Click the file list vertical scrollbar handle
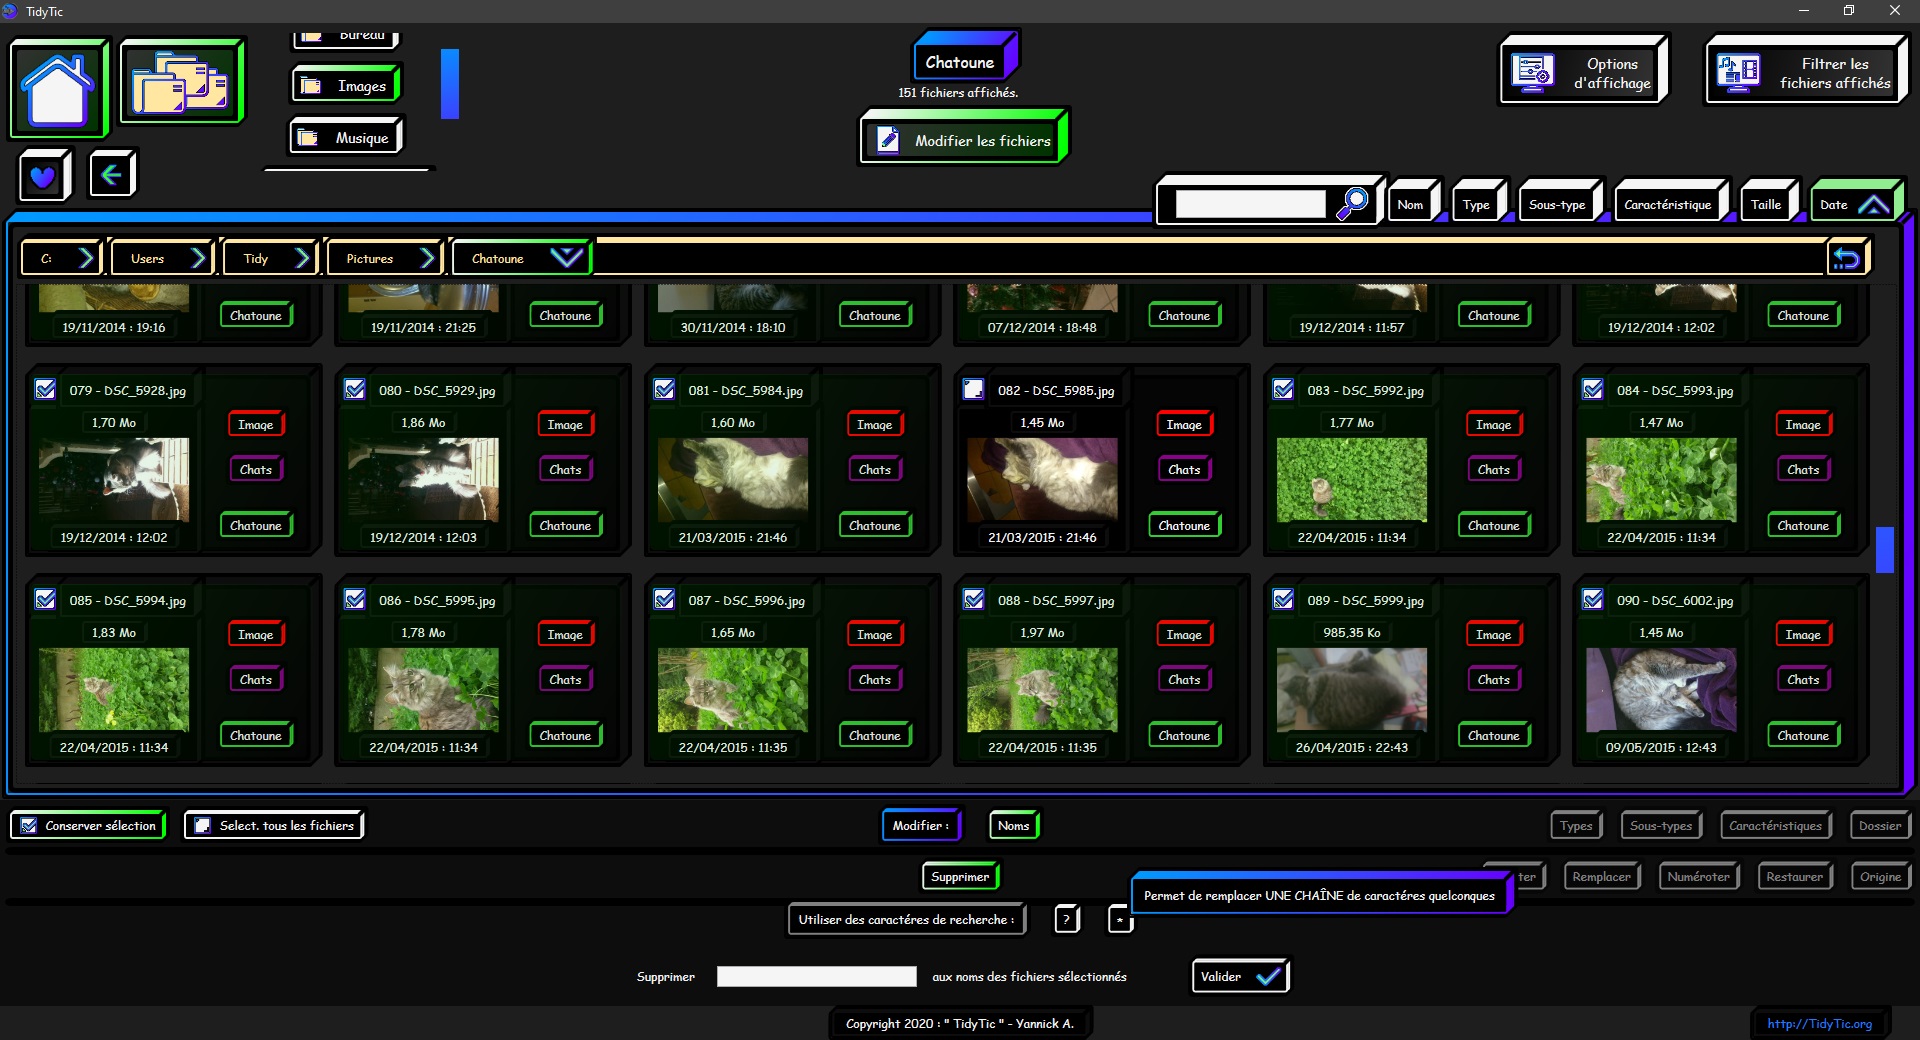The width and height of the screenshot is (1920, 1040). (x=1885, y=549)
